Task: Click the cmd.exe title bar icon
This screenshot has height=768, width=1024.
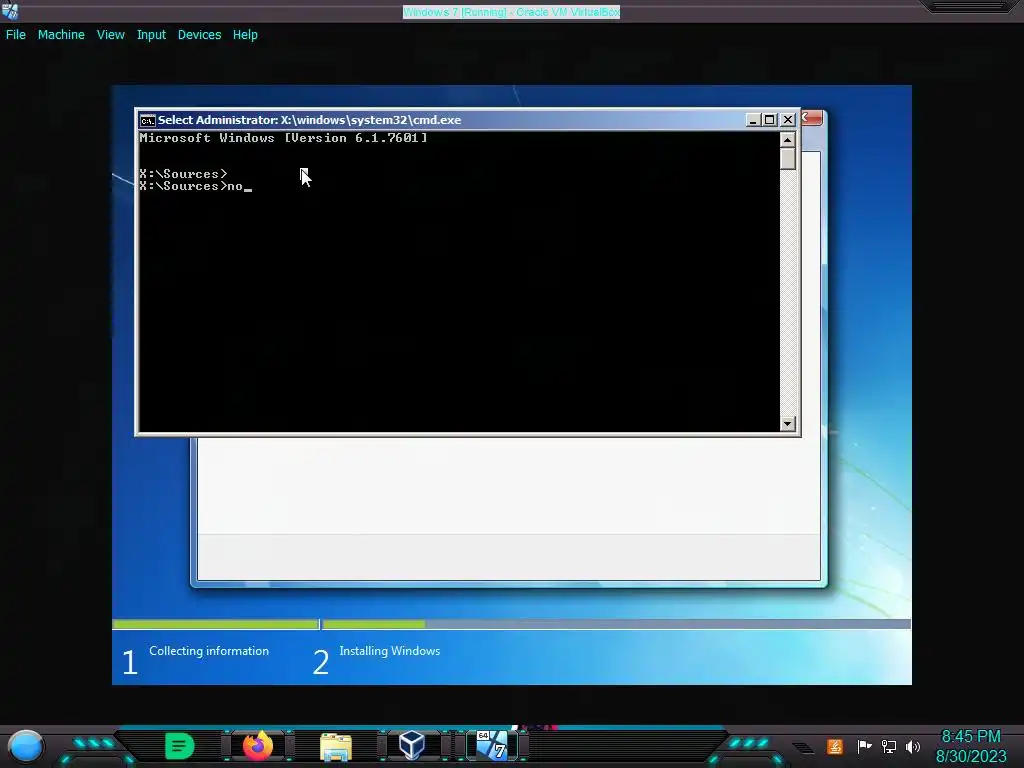Action: click(148, 120)
